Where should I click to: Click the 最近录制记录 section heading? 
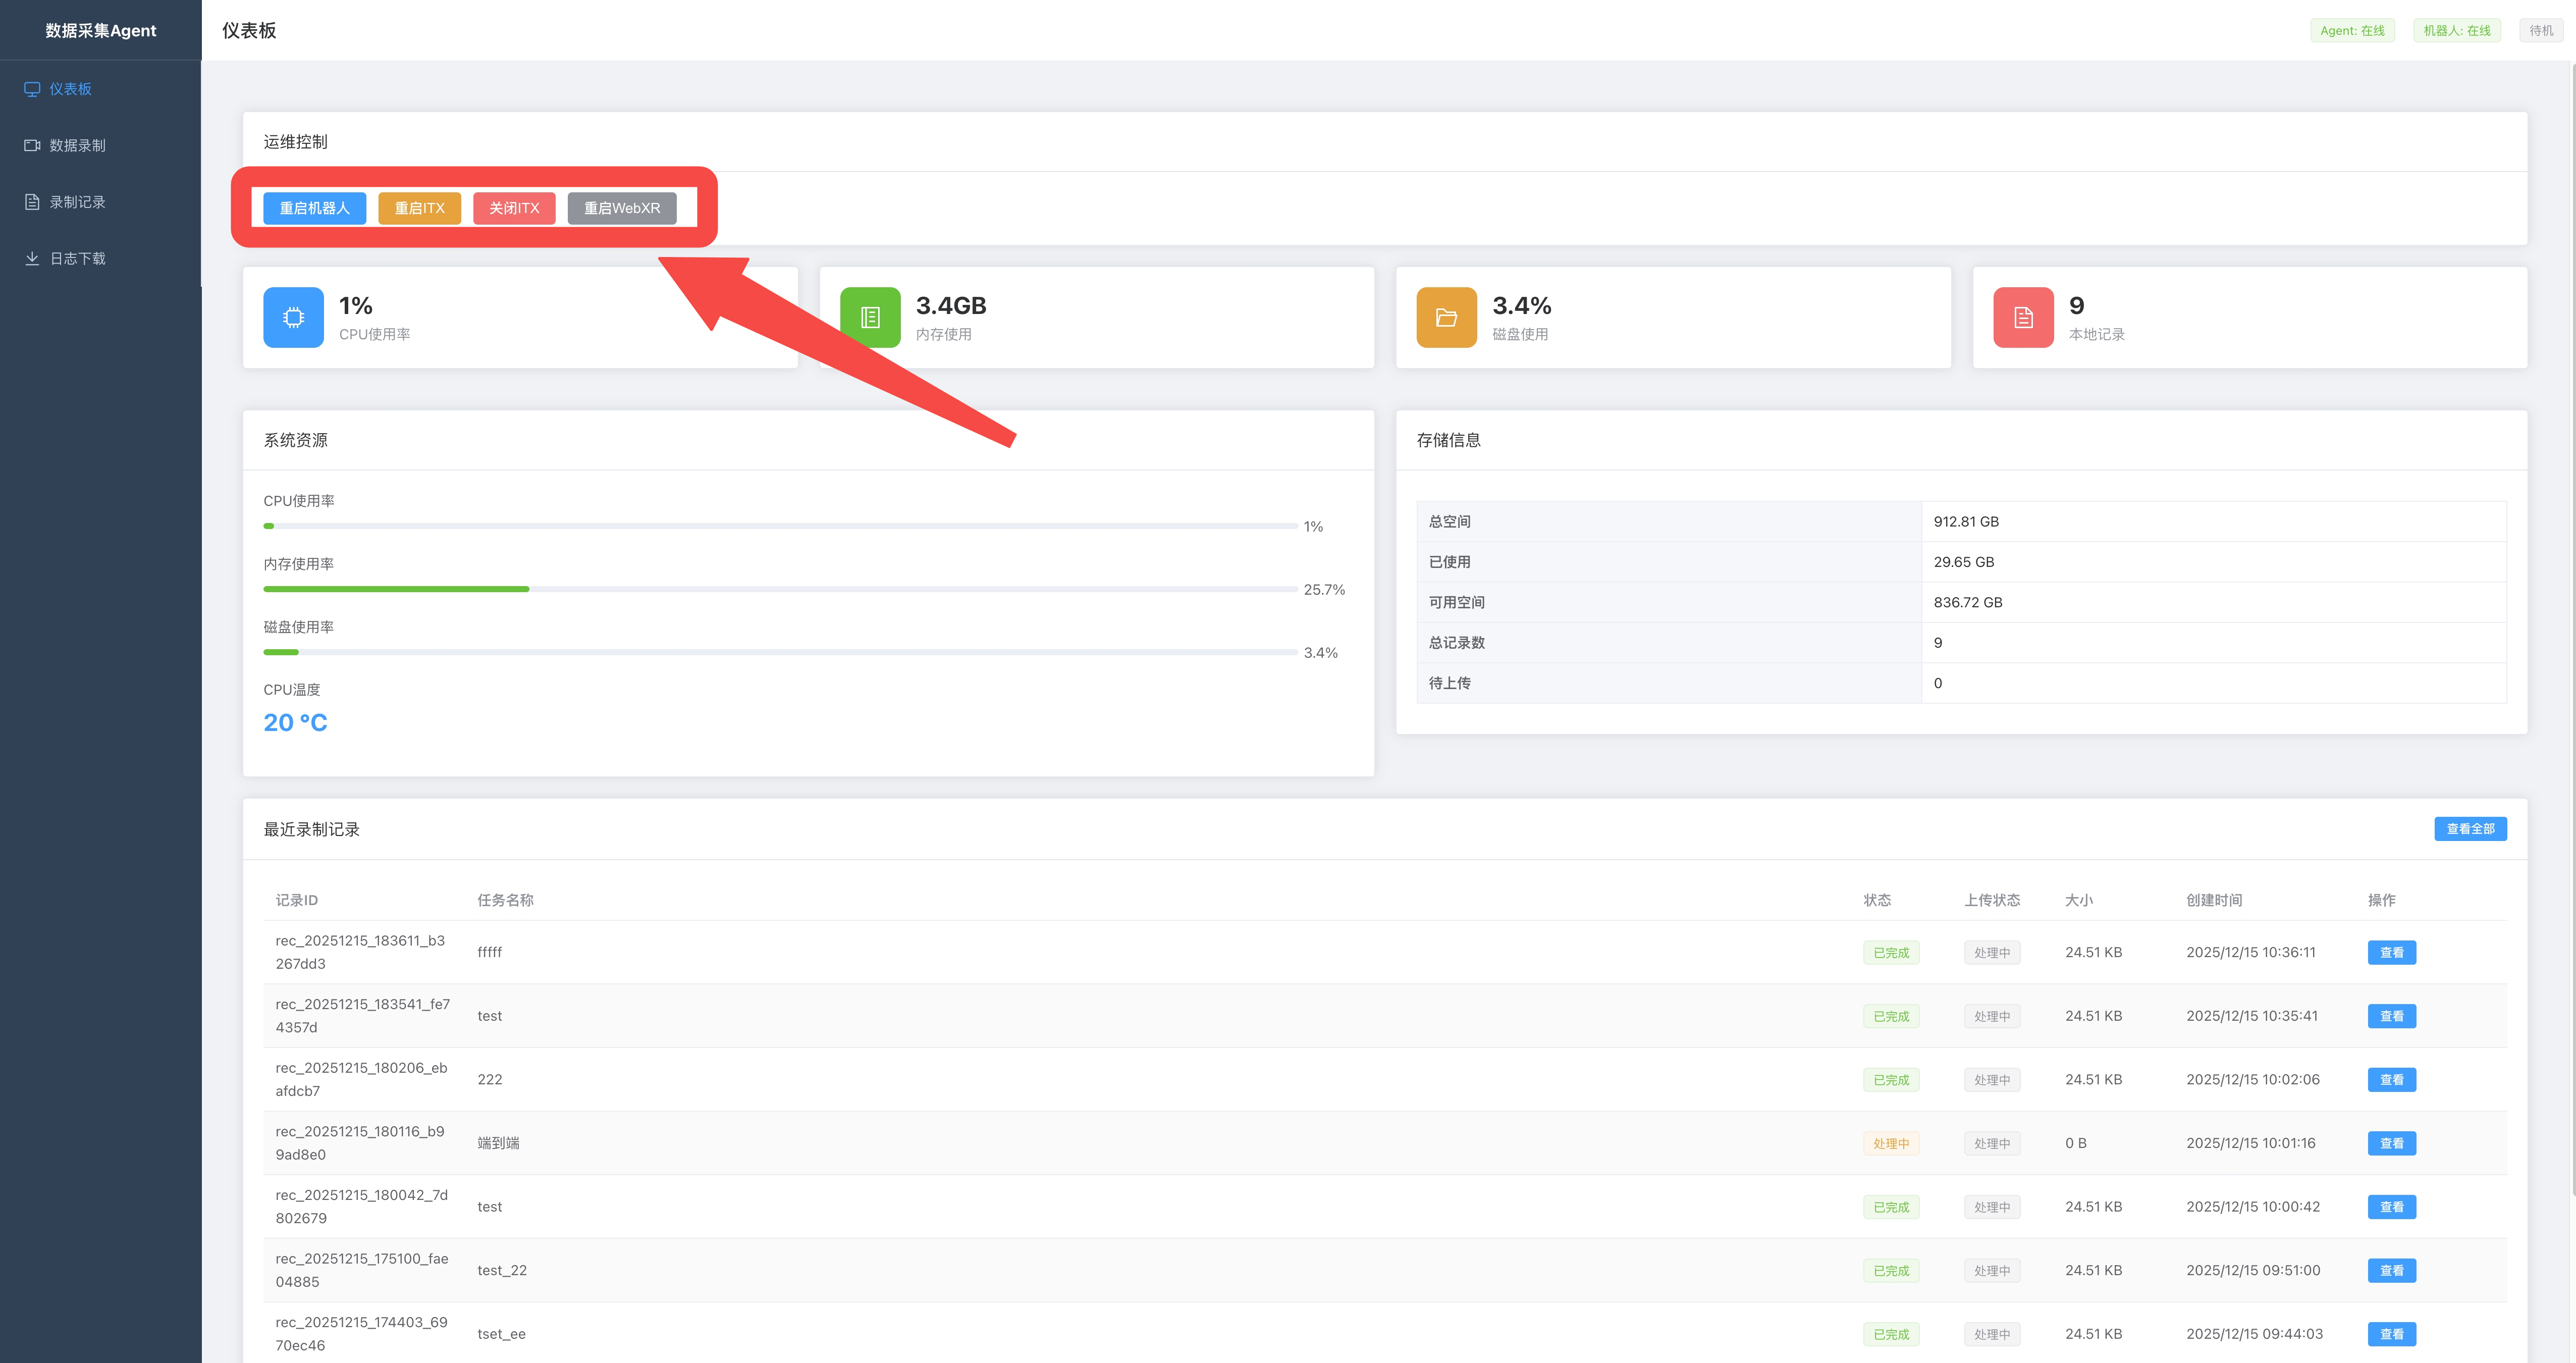click(x=311, y=829)
